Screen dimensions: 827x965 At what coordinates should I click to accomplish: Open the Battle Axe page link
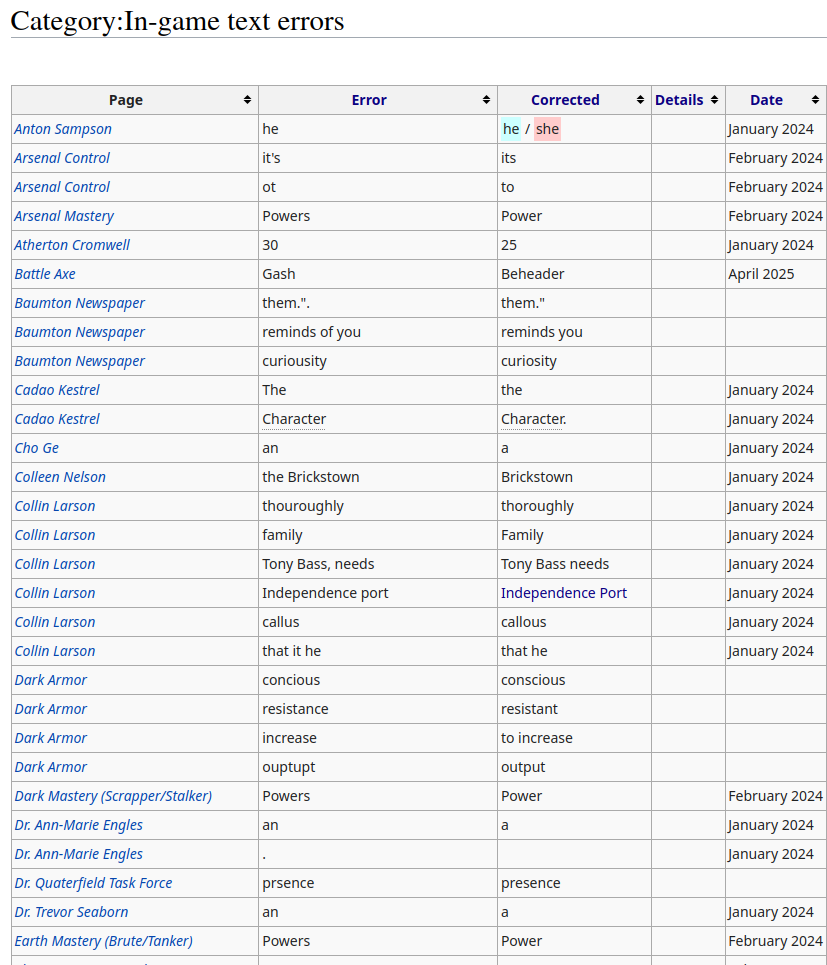45,274
